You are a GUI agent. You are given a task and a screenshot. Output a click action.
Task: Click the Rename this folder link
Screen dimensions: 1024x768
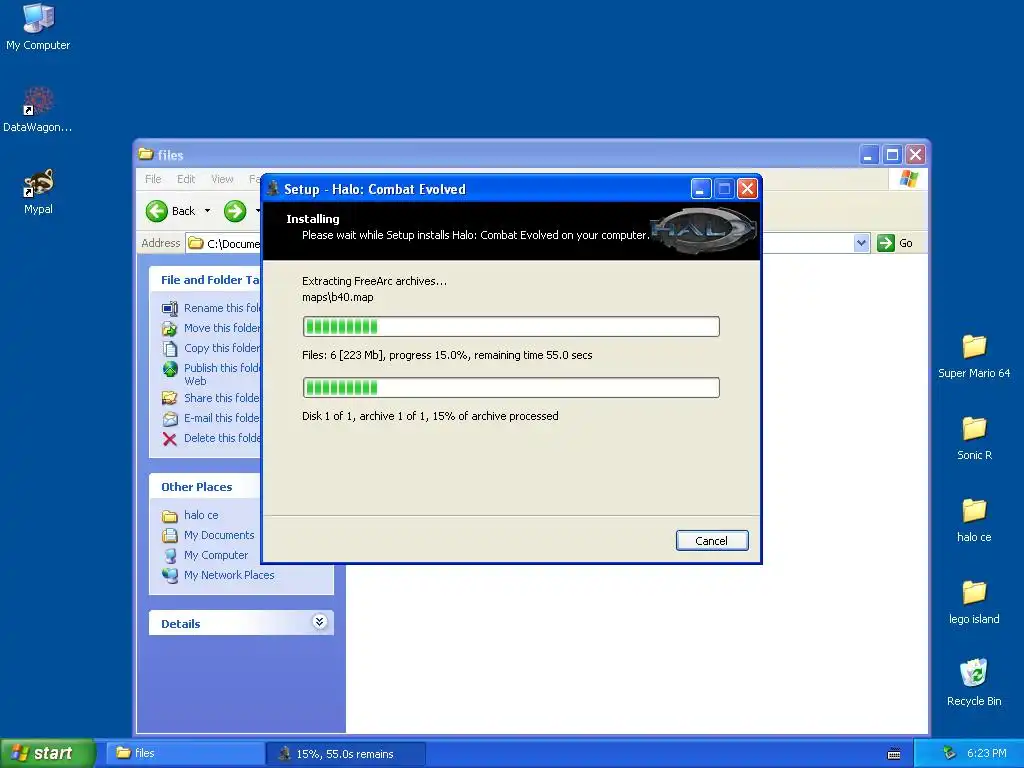click(x=222, y=308)
